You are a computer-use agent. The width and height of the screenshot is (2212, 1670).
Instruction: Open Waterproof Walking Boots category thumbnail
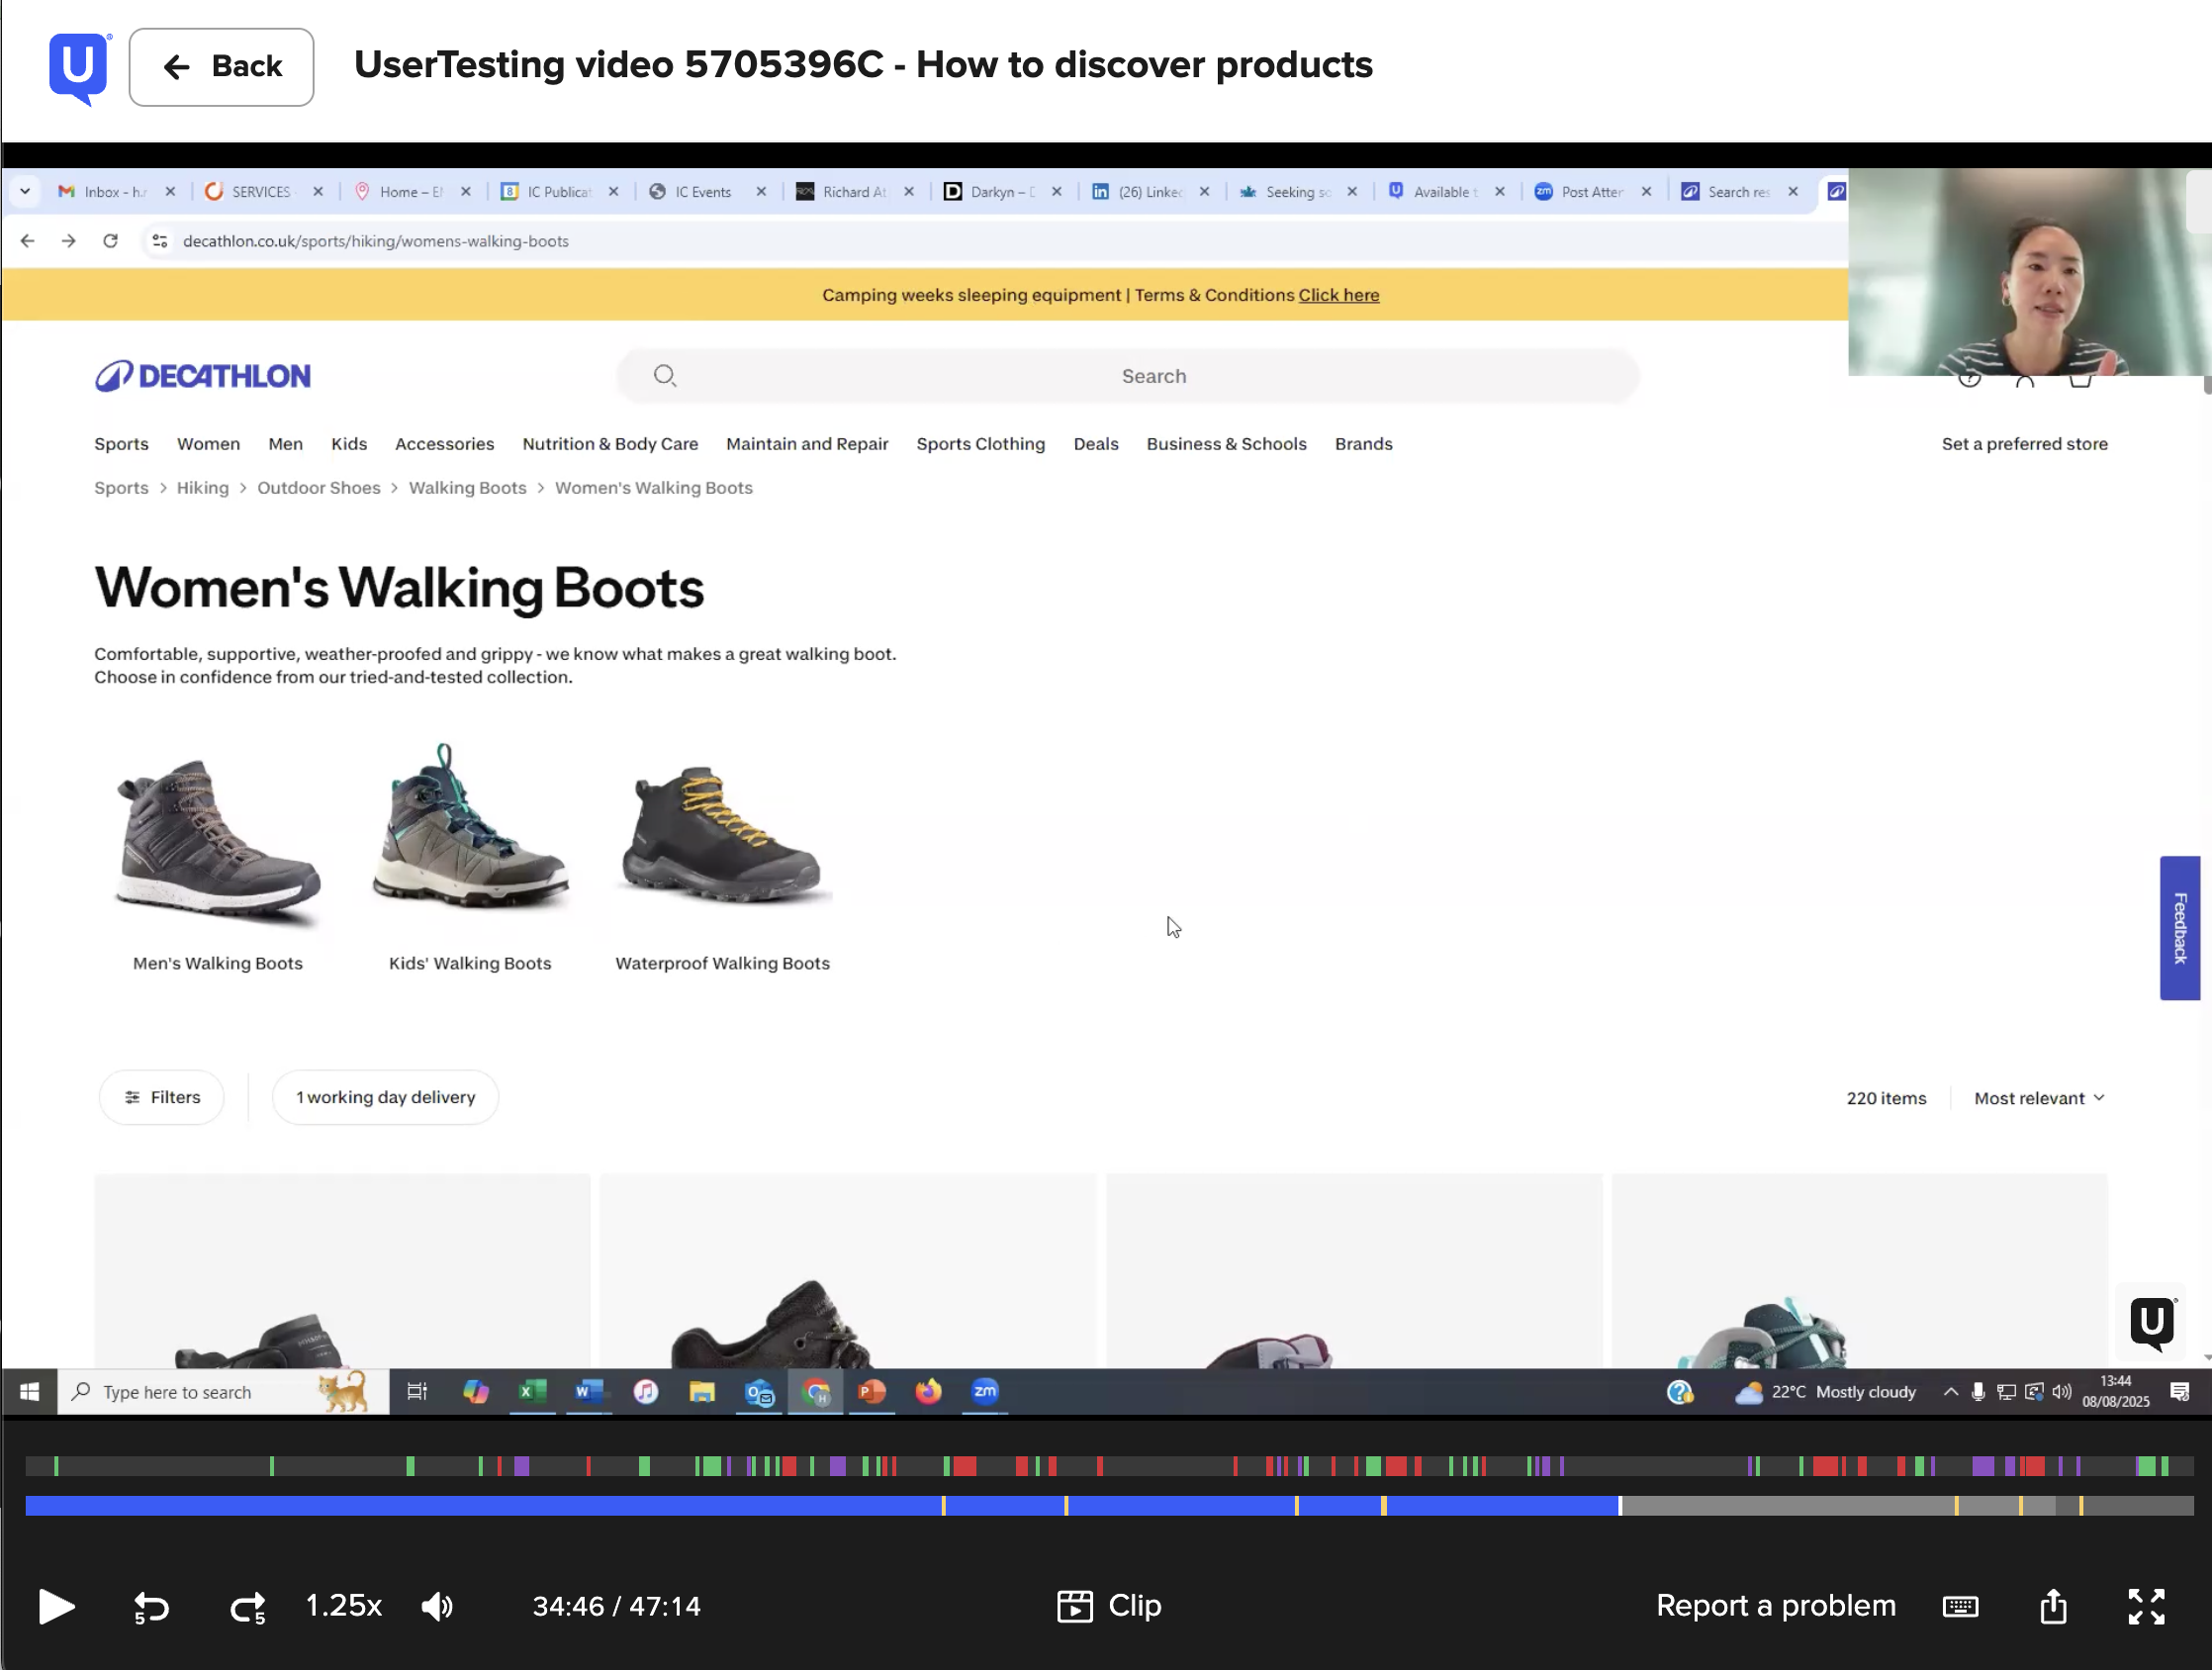722,855
